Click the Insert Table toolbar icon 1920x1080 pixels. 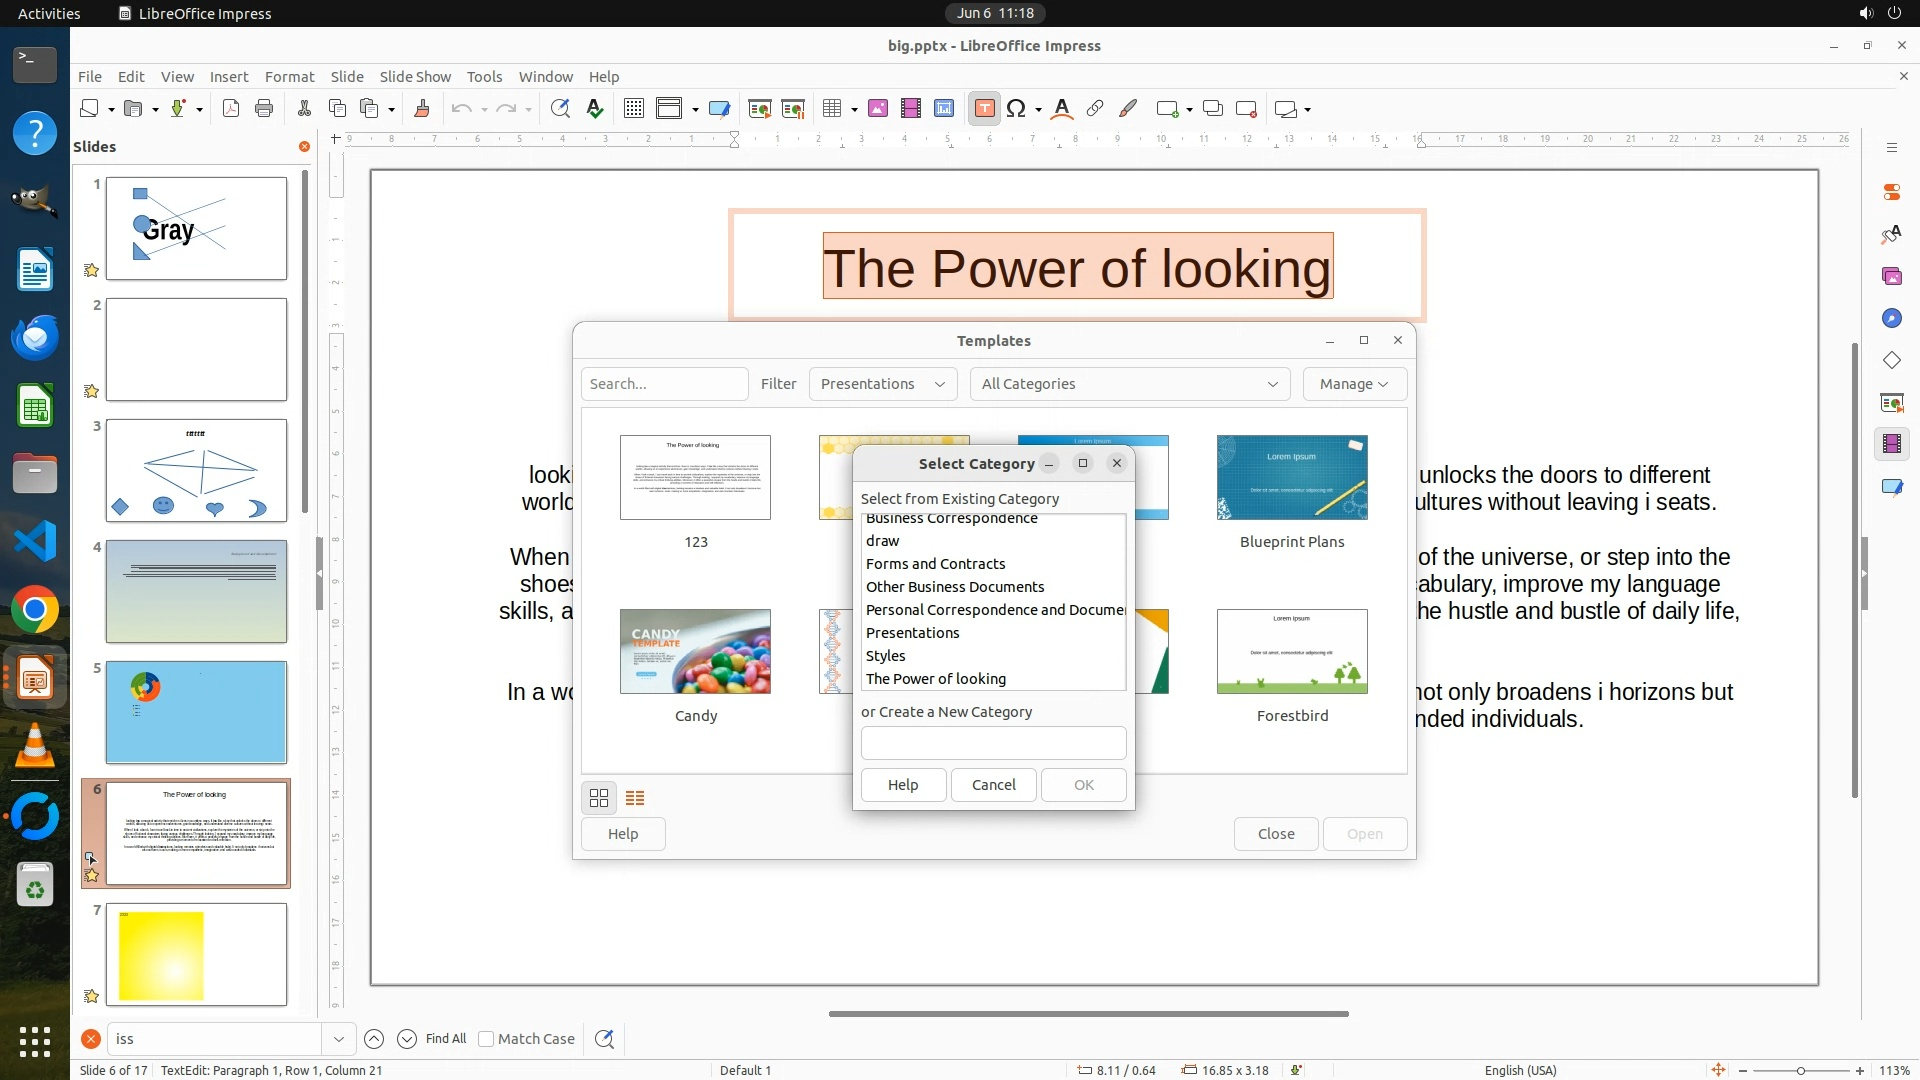coord(831,109)
